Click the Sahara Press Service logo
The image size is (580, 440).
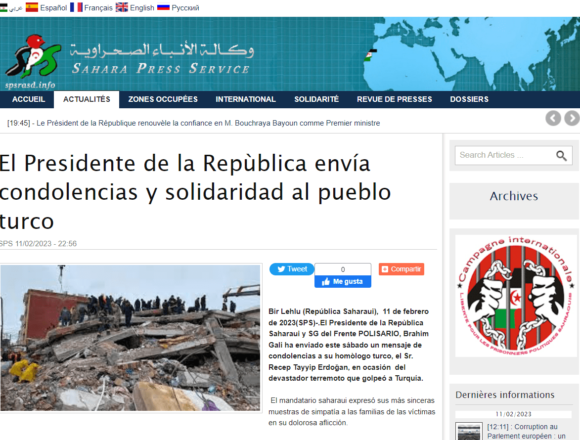(x=33, y=56)
